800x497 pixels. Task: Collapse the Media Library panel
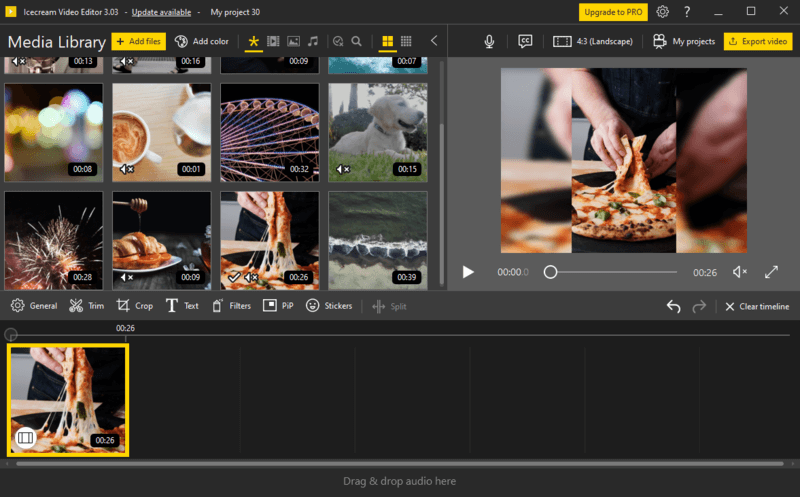[434, 41]
